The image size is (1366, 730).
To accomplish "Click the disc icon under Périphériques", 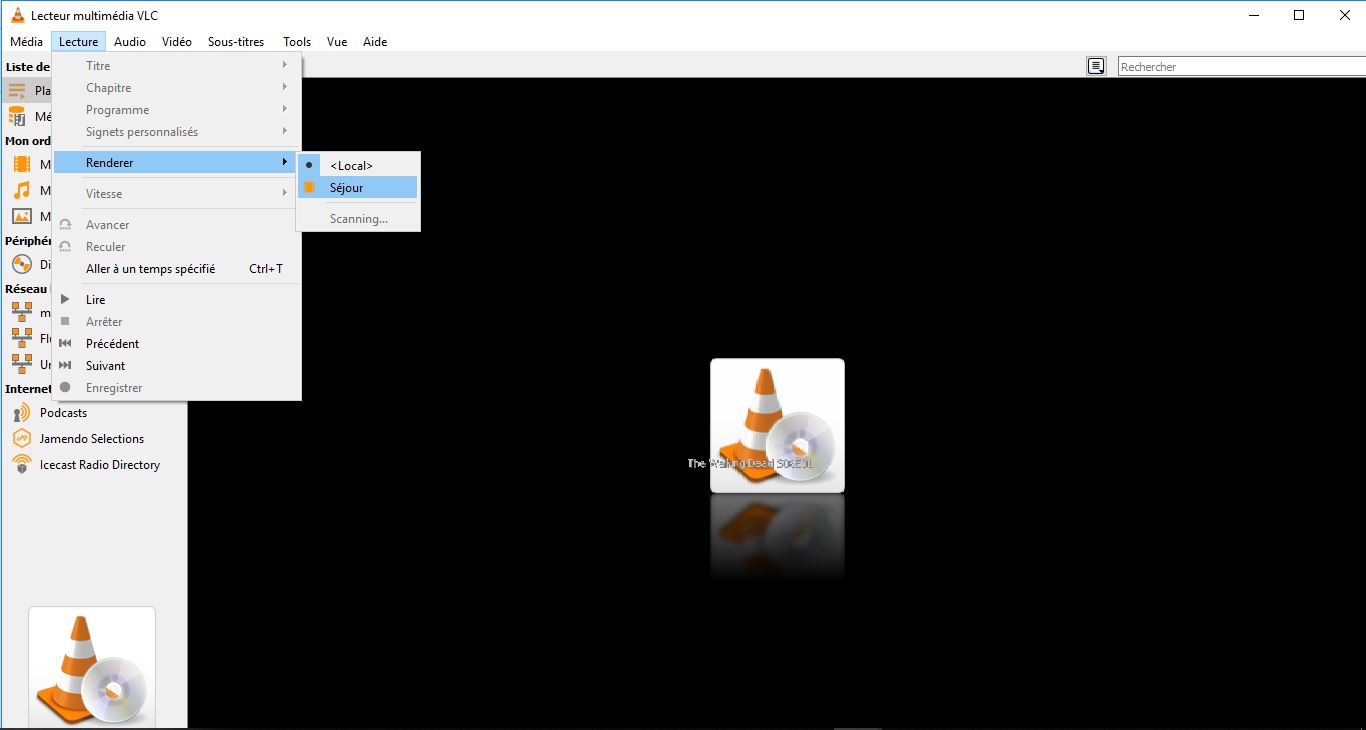I will point(24,264).
